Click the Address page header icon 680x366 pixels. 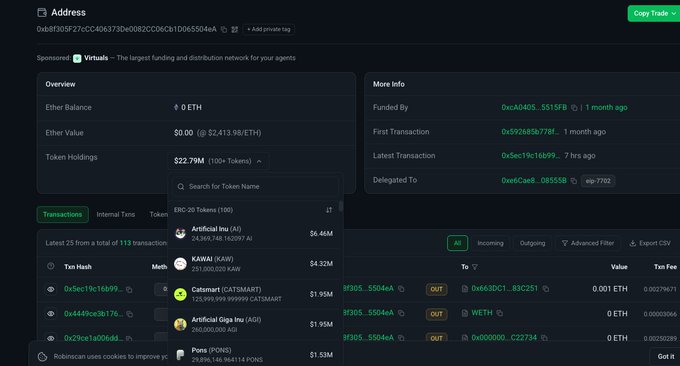click(42, 13)
